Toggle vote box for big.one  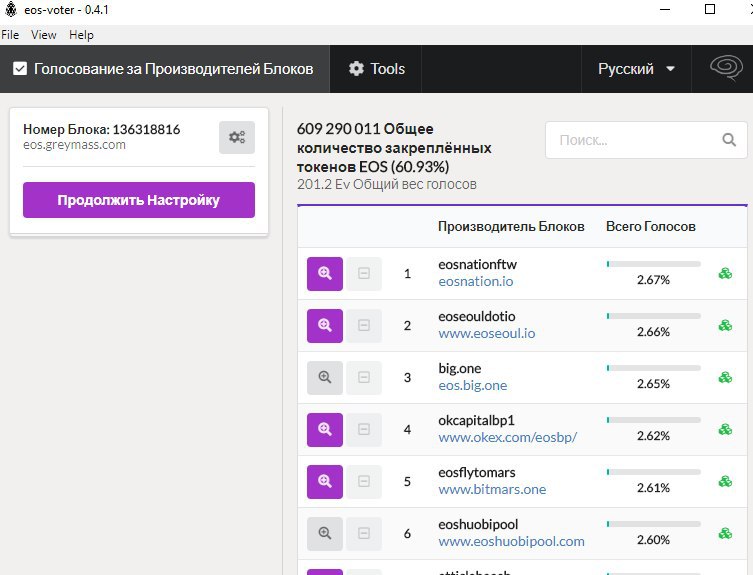(364, 378)
